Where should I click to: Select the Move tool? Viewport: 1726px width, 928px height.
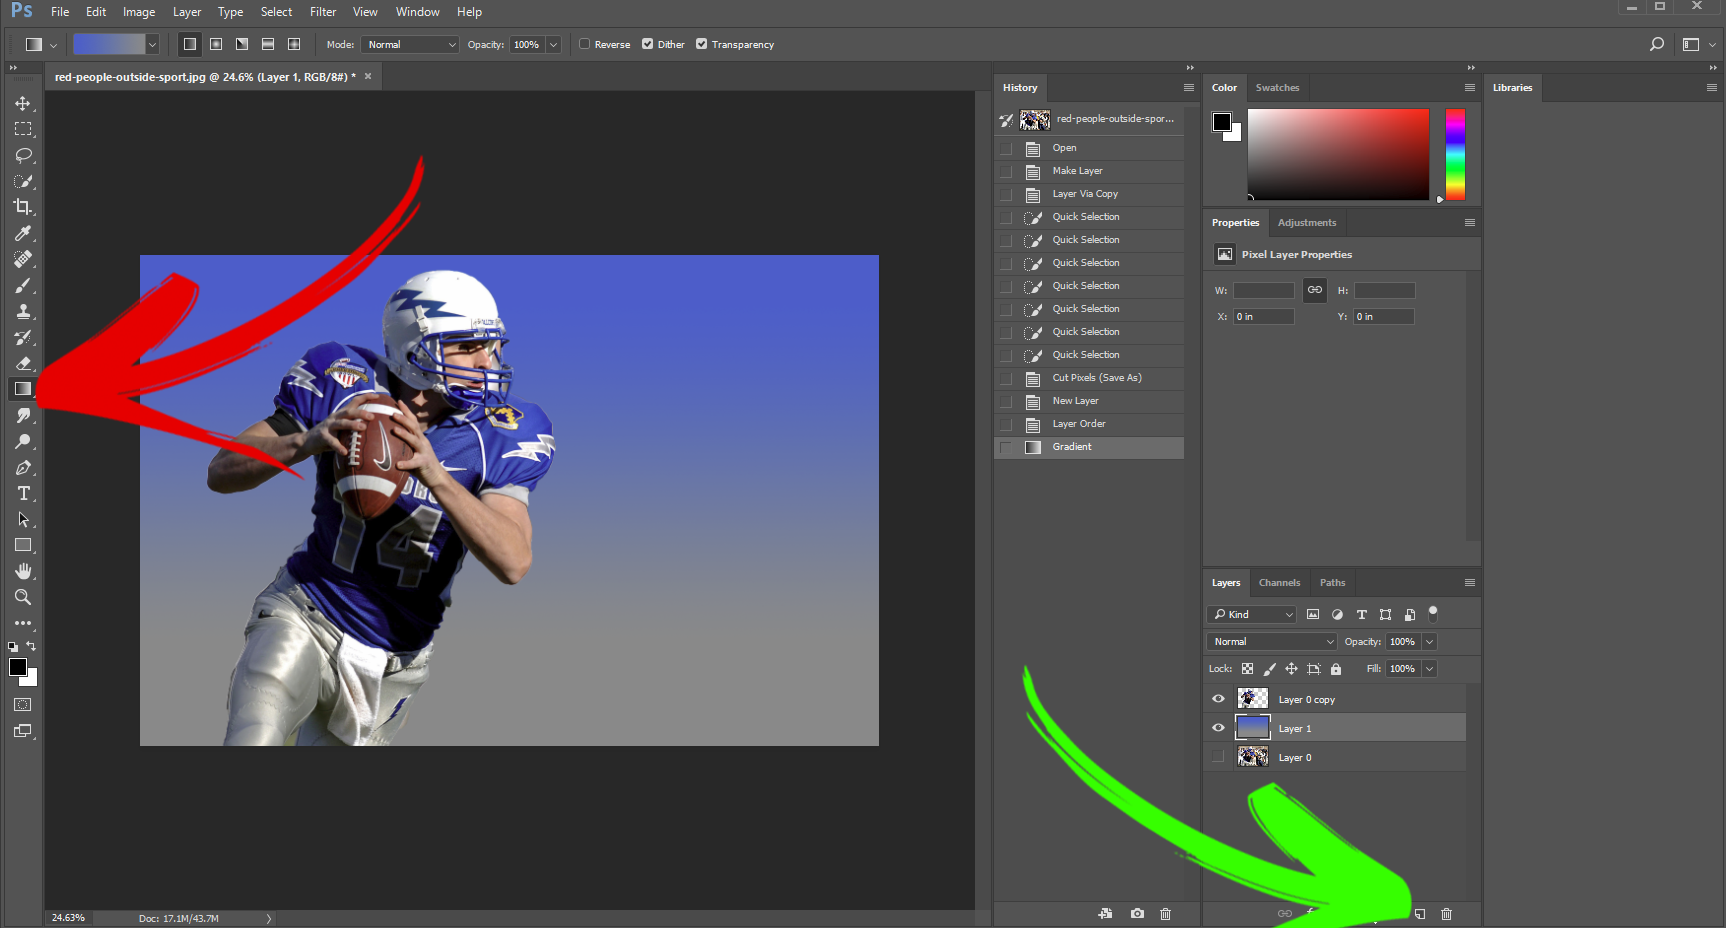(x=23, y=103)
